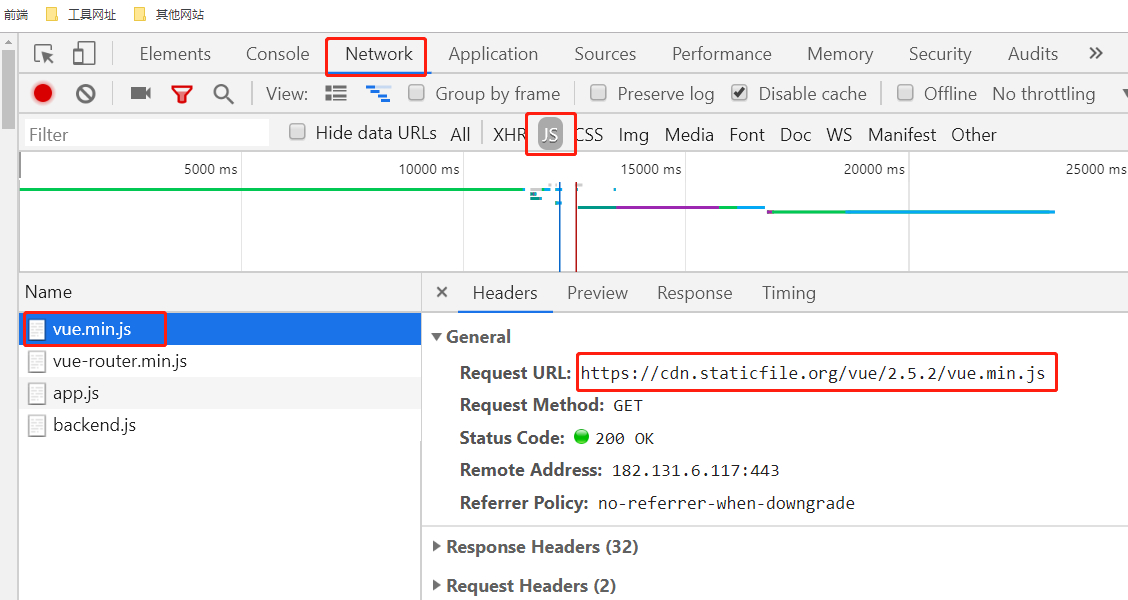Open the Security tab
Image resolution: width=1128 pixels, height=600 pixels.
(x=940, y=54)
